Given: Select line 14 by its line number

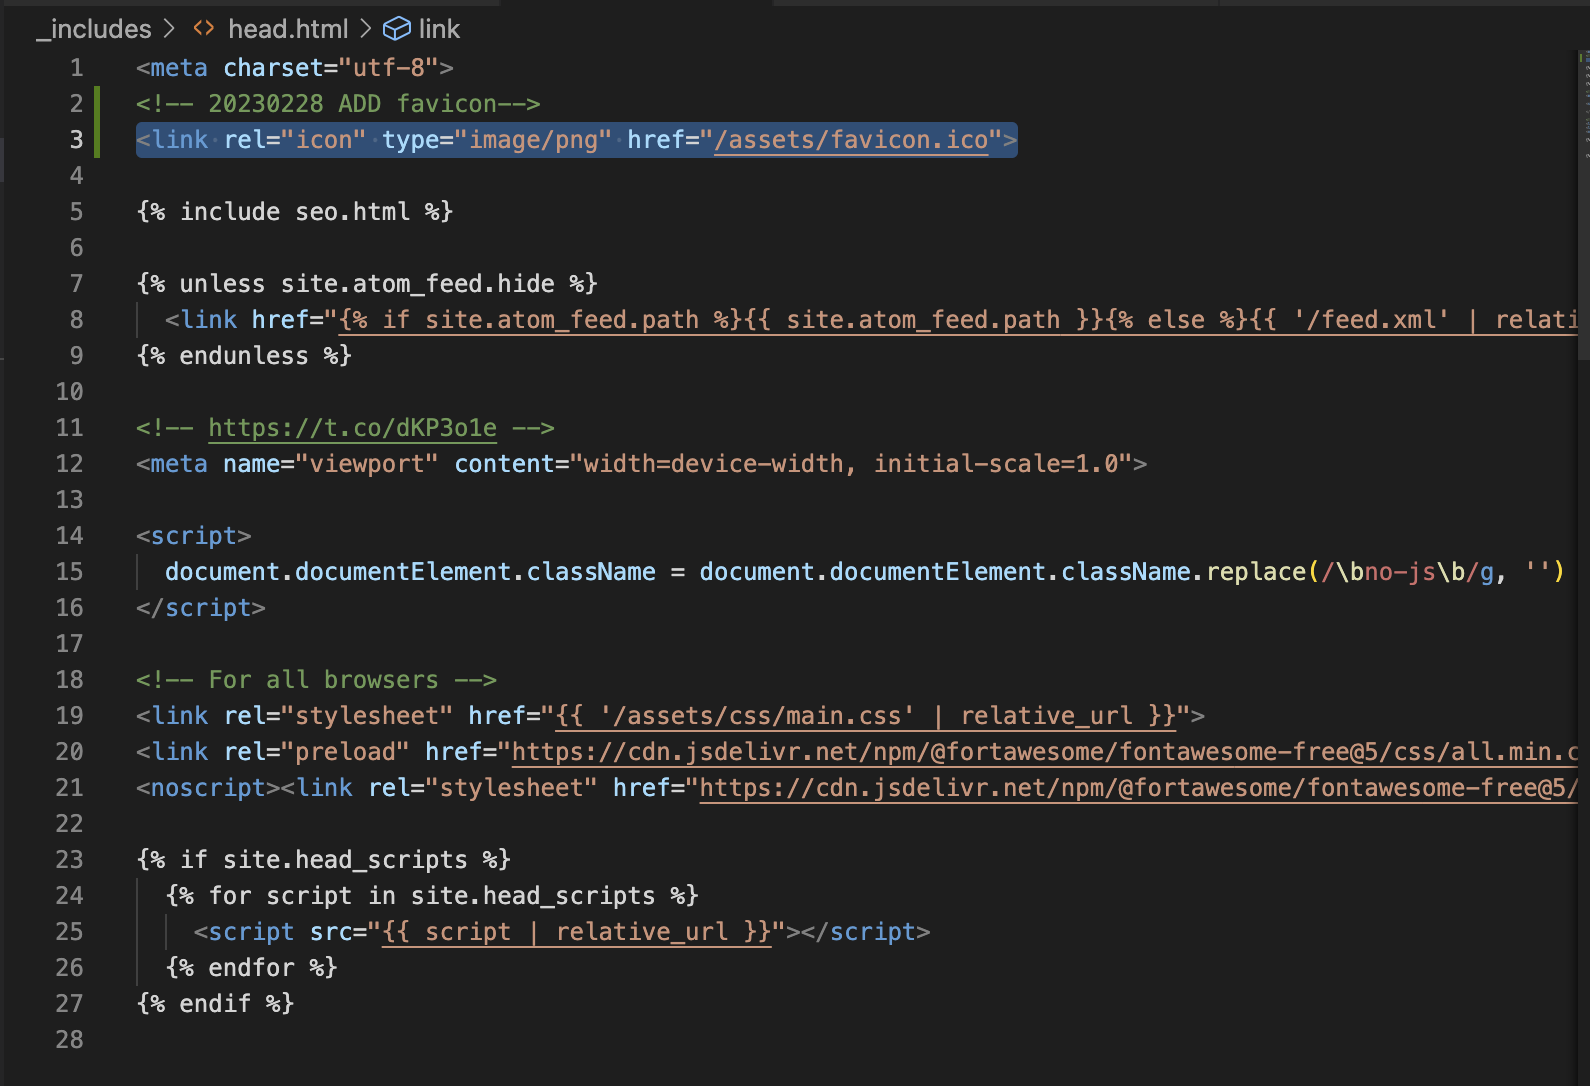Looking at the screenshot, I should click(x=69, y=536).
